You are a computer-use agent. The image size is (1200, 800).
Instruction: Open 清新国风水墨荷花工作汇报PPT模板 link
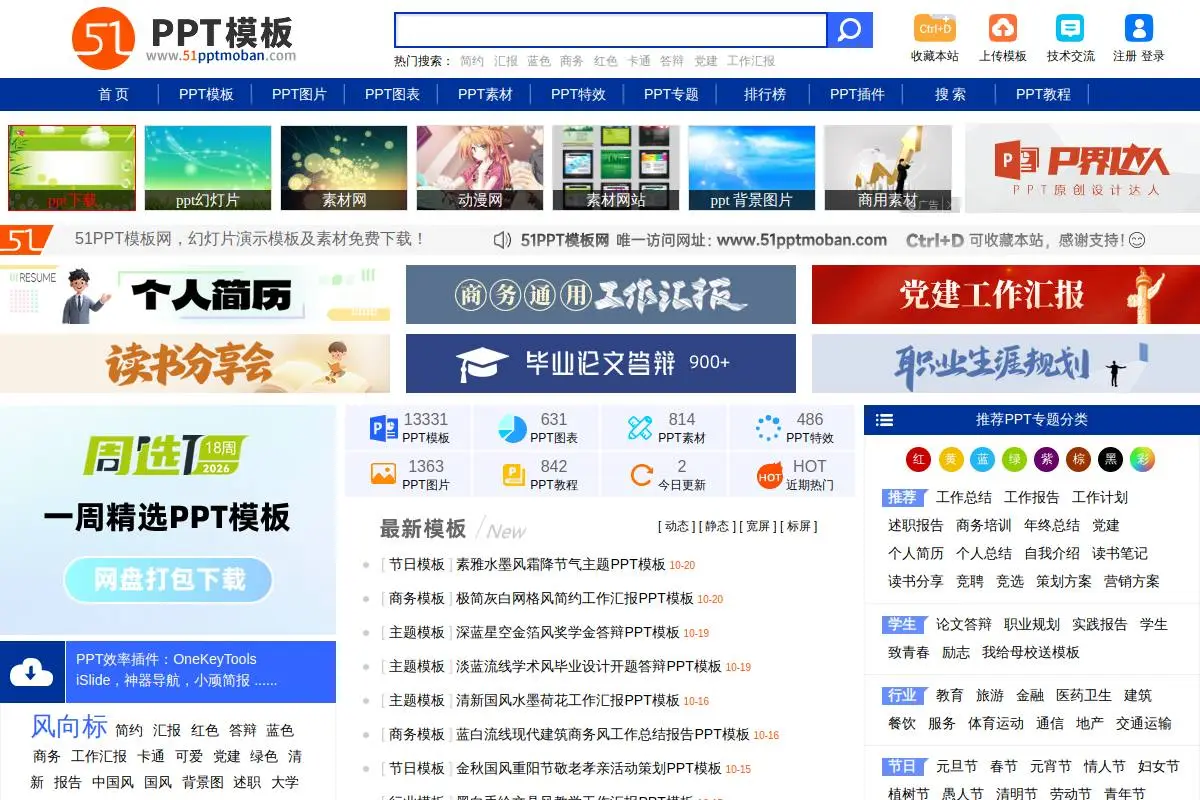568,700
